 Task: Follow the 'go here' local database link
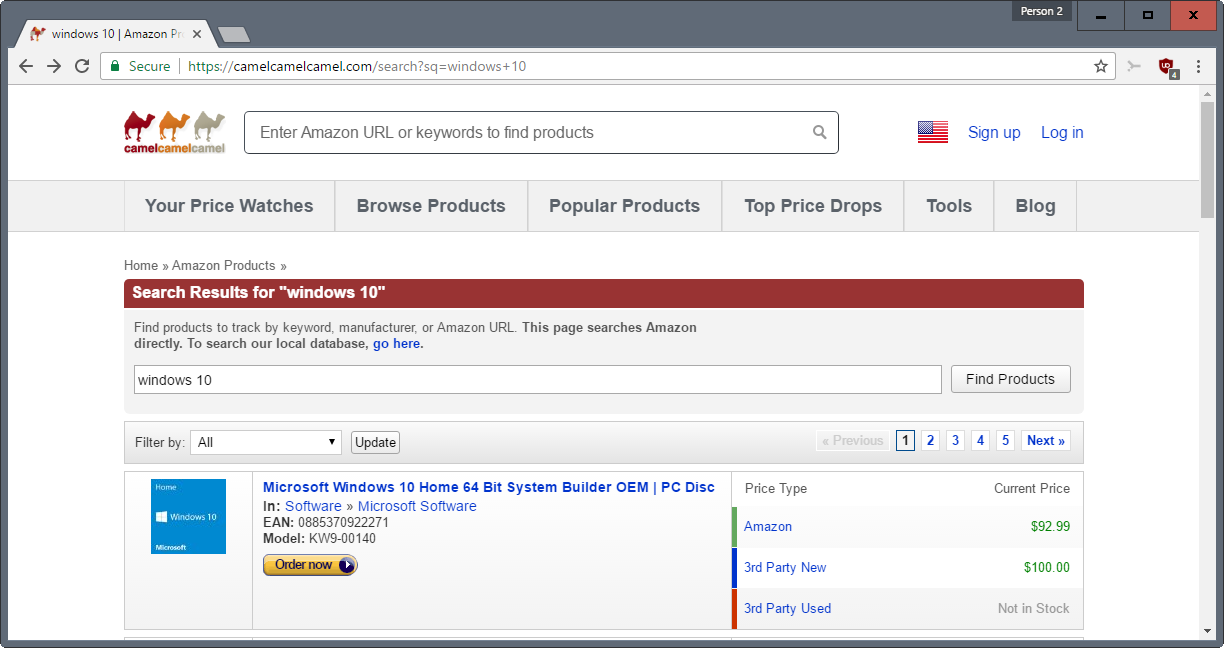coord(396,343)
